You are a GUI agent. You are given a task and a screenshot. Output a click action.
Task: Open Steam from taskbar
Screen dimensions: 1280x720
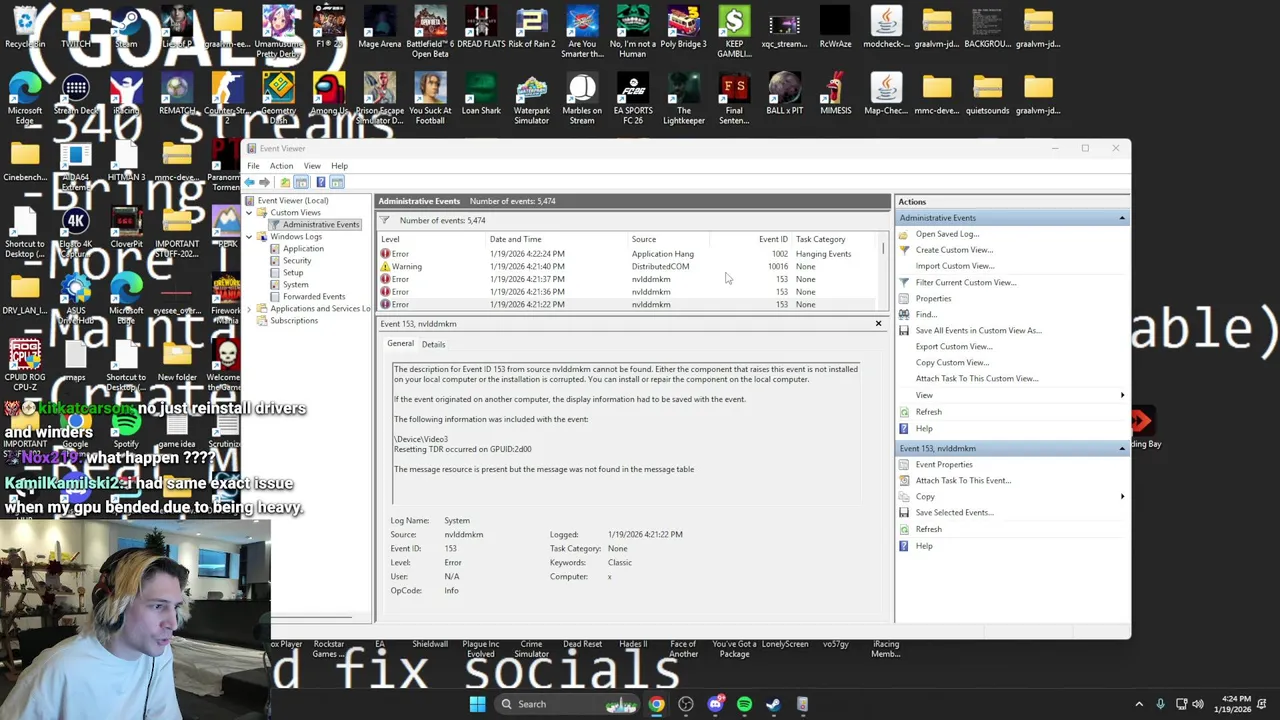click(773, 704)
